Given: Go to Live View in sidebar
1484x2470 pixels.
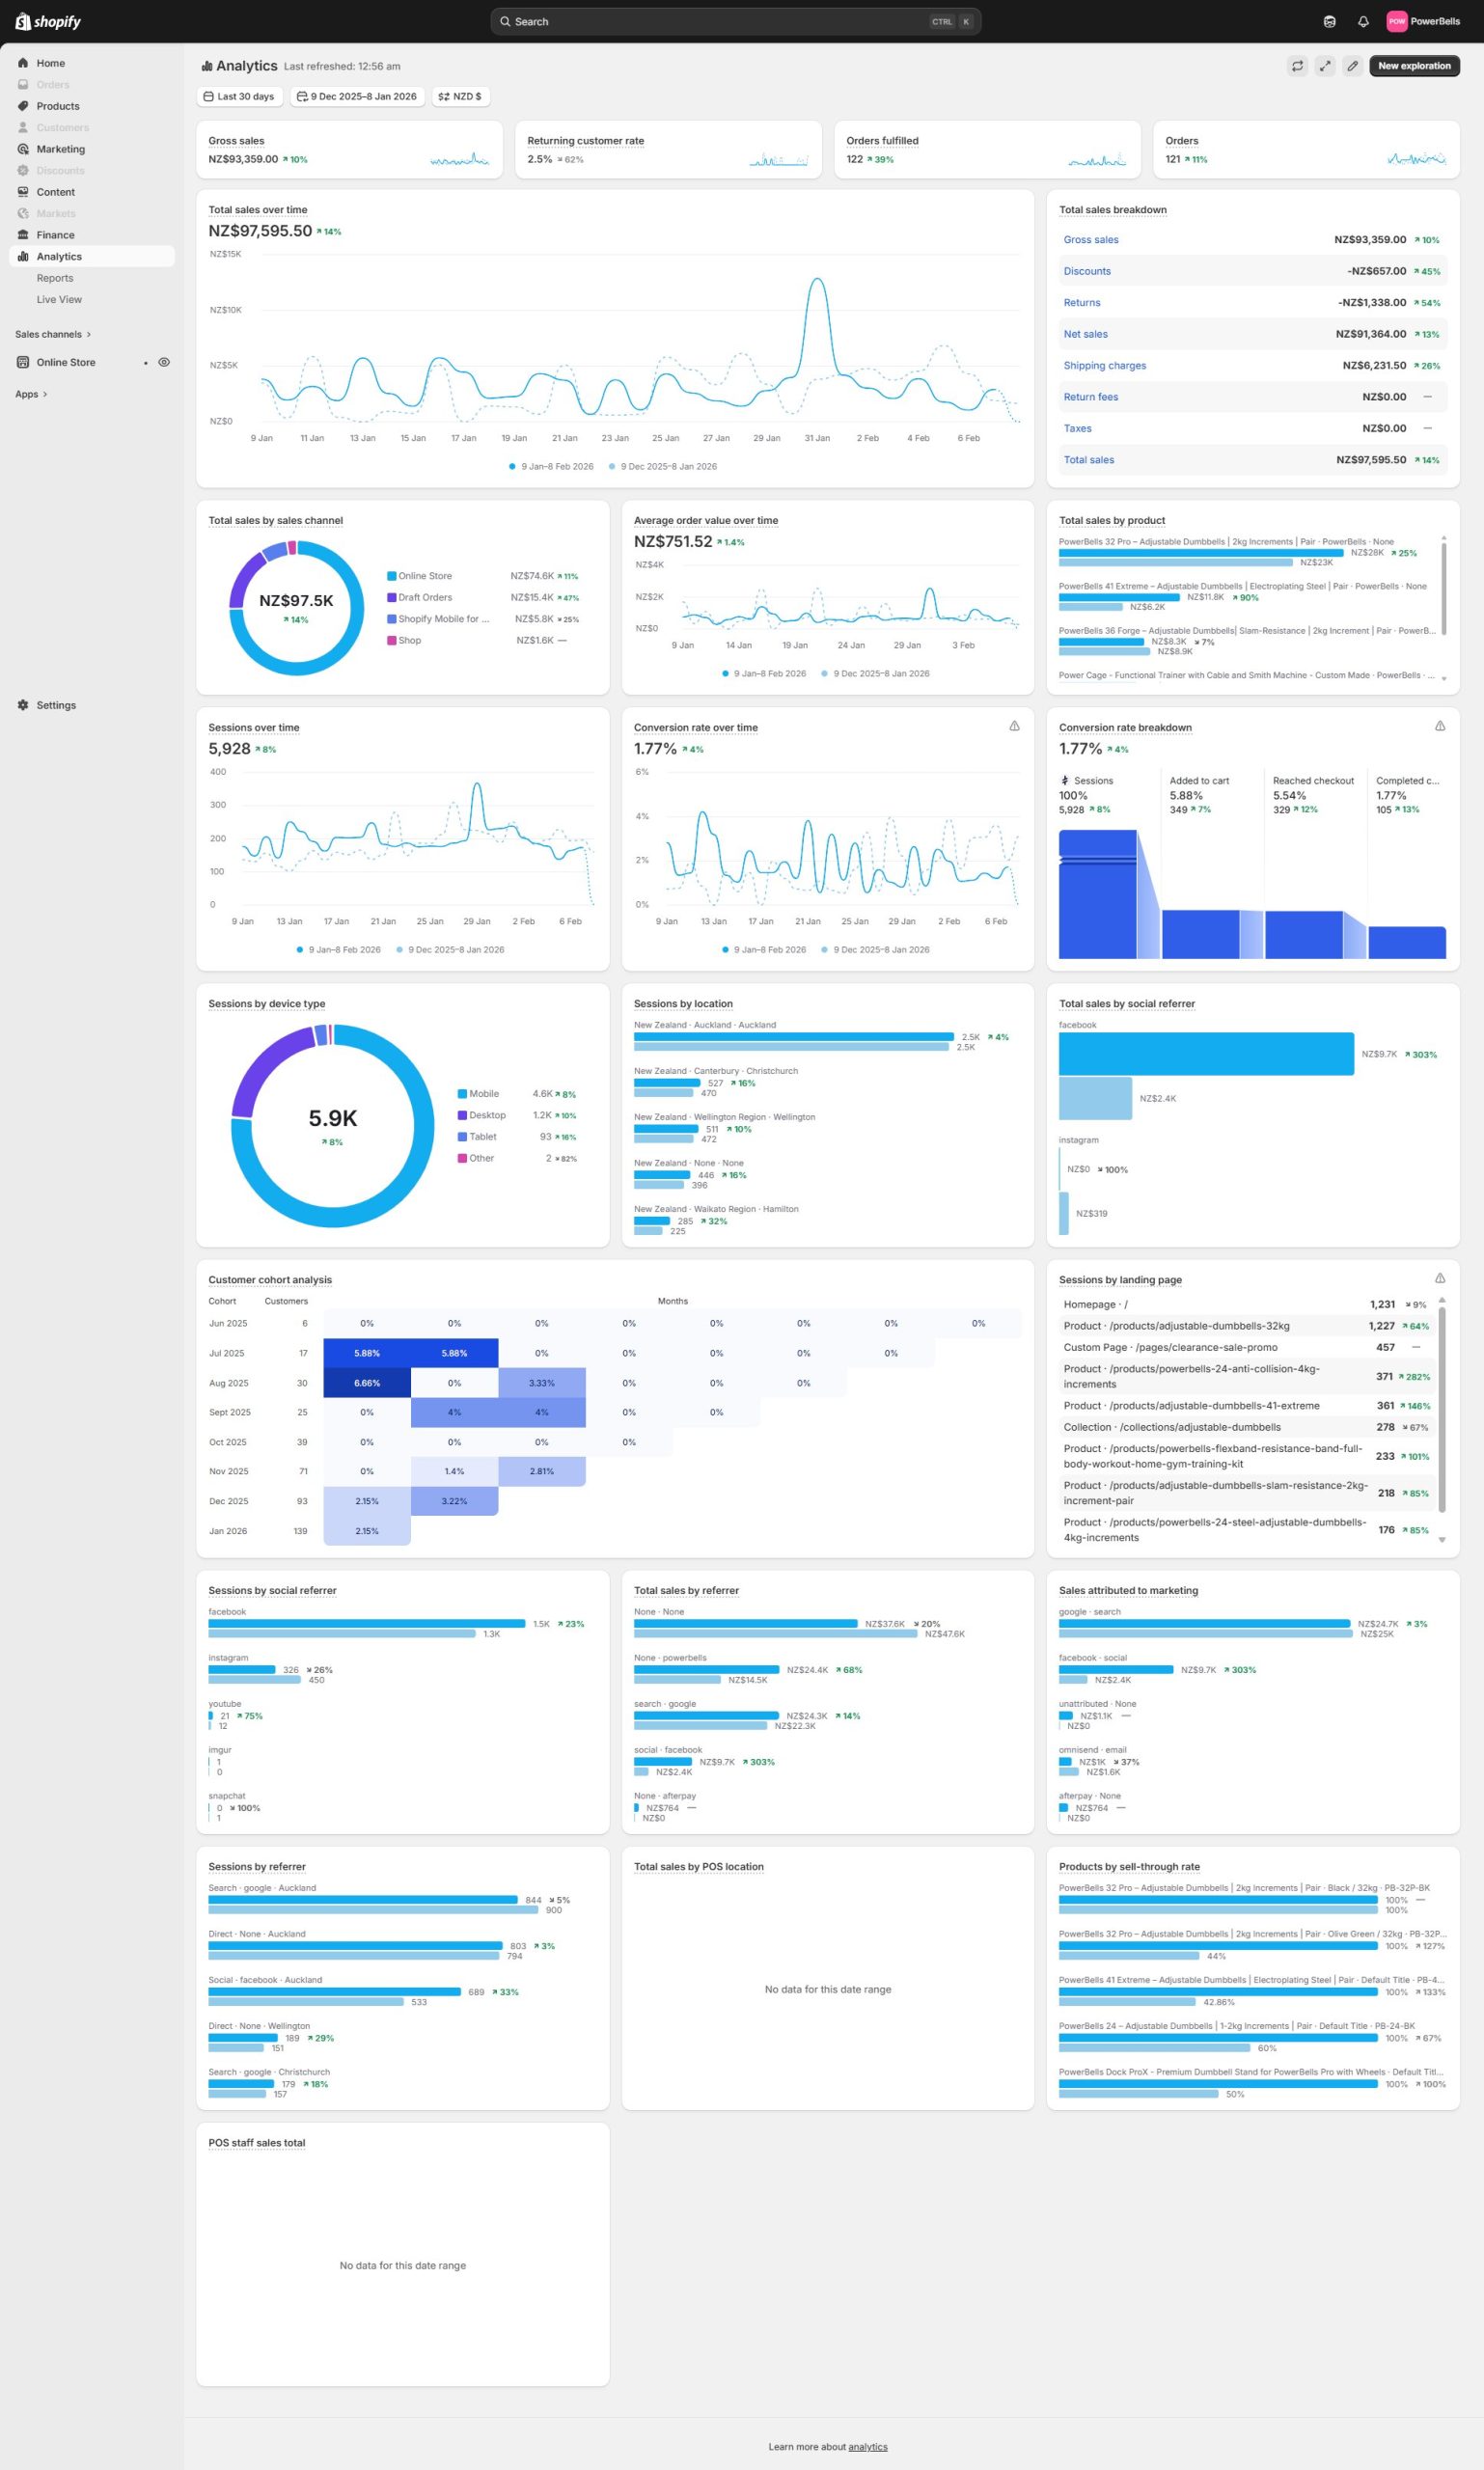Looking at the screenshot, I should [x=59, y=299].
